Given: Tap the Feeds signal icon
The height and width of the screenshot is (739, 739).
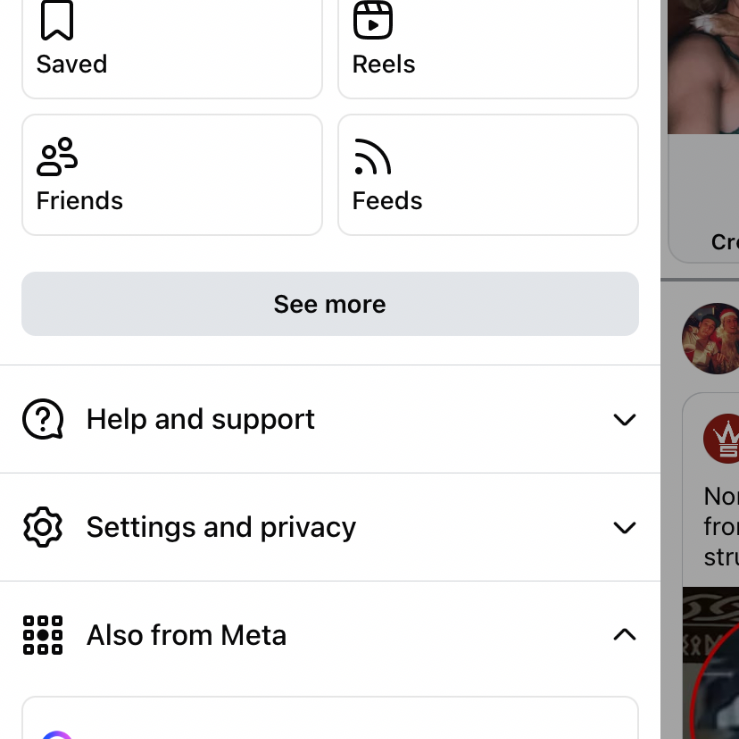Looking at the screenshot, I should [372, 157].
